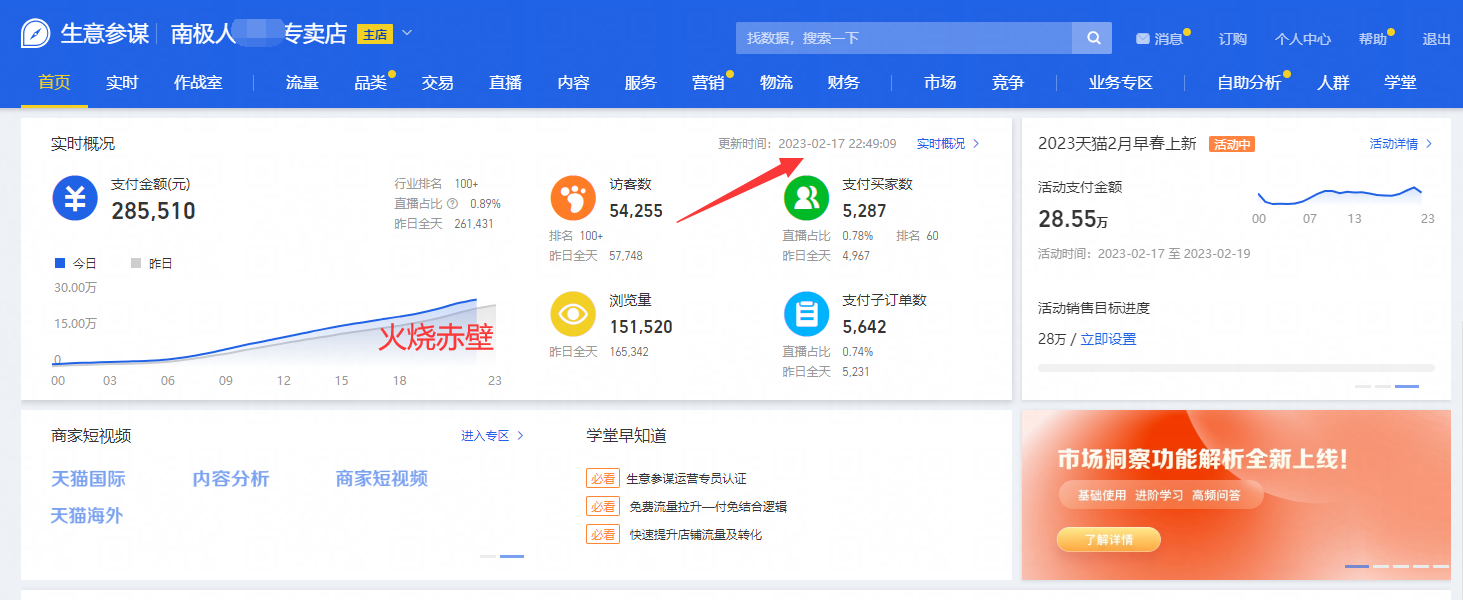1463x600 pixels.
Task: Click 立即设置 for sales target
Action: (1108, 339)
